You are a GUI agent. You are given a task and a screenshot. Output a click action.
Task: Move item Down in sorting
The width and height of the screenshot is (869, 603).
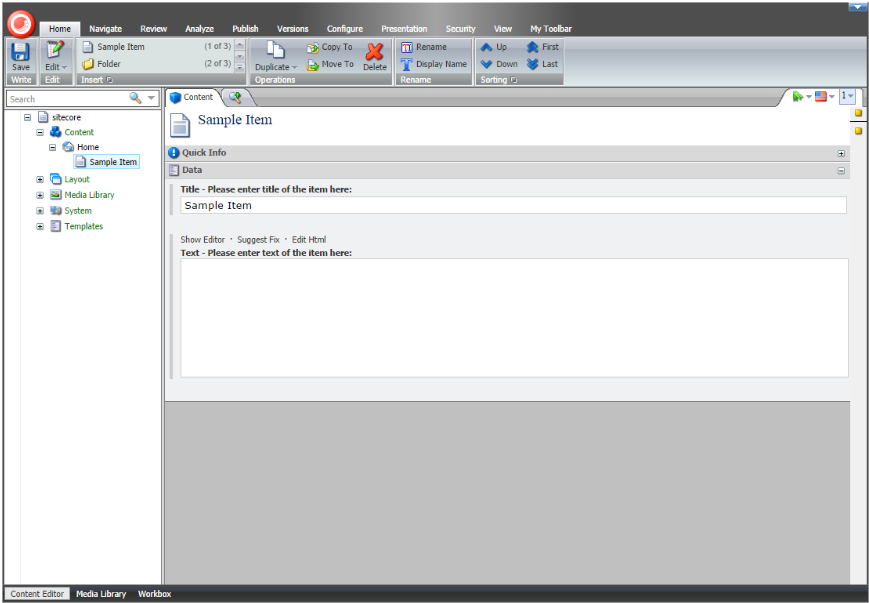click(x=499, y=64)
